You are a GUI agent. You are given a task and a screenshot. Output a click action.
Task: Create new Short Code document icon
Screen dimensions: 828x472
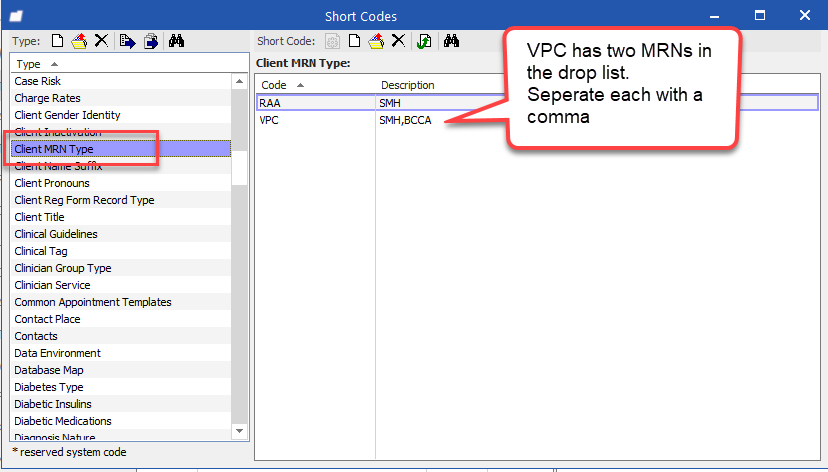(355, 41)
